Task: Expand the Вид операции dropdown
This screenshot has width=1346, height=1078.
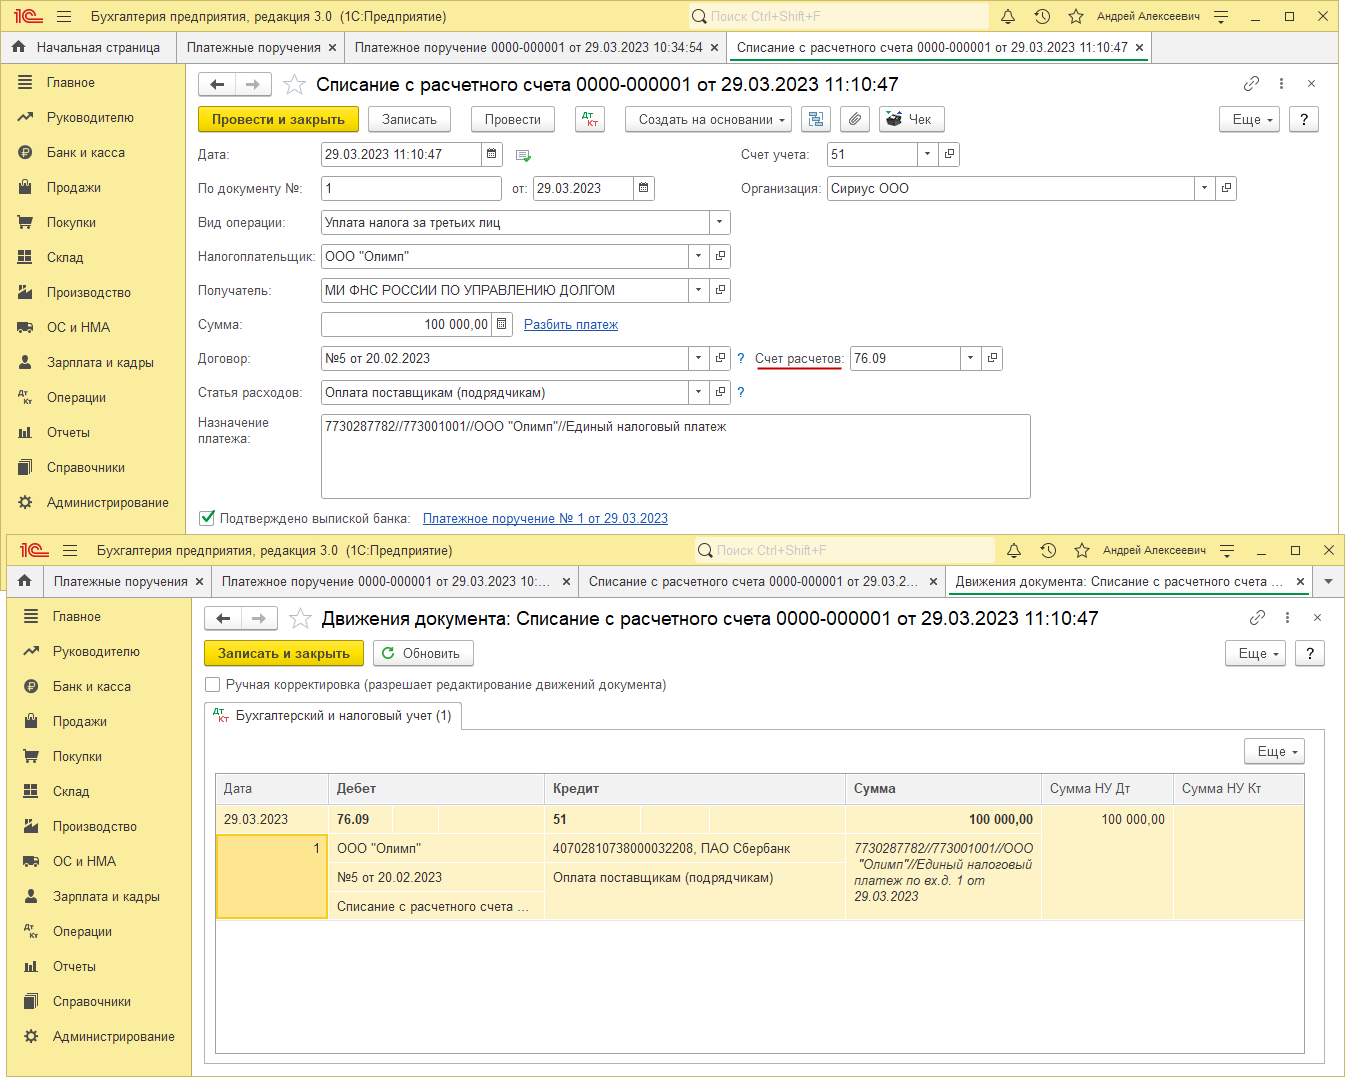Action: 720,222
